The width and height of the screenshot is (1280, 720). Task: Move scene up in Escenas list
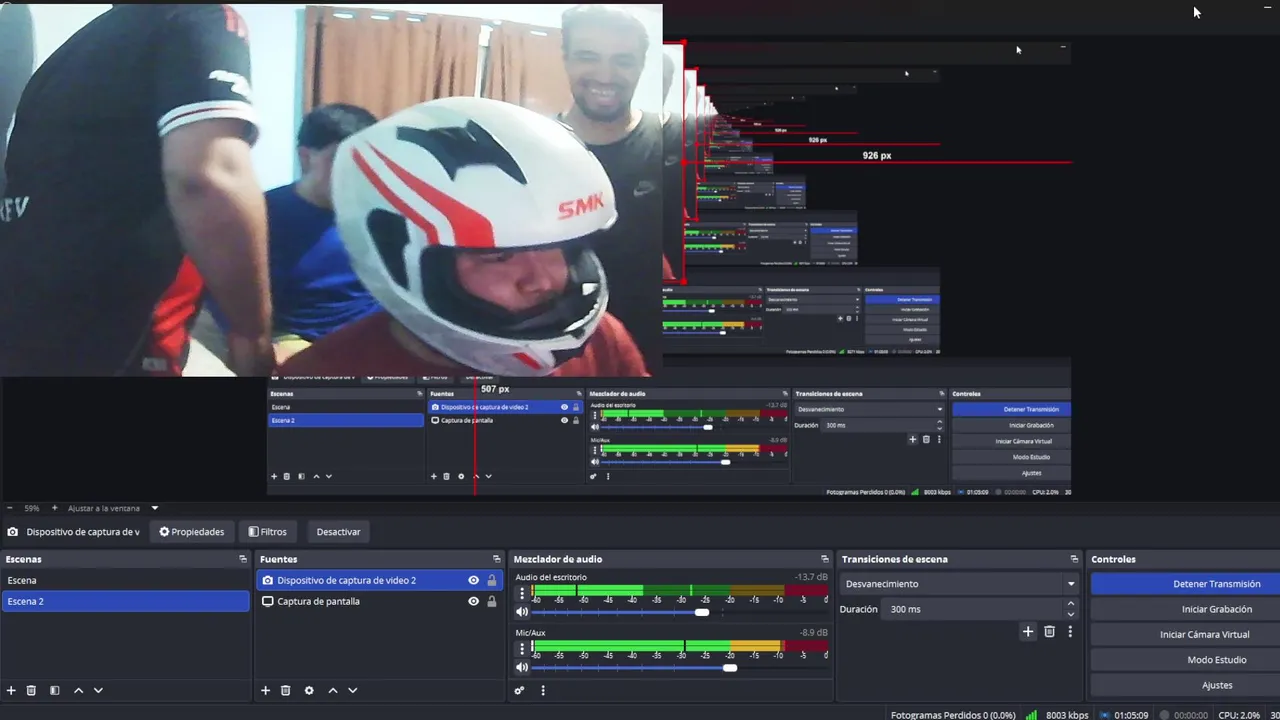pos(78,690)
